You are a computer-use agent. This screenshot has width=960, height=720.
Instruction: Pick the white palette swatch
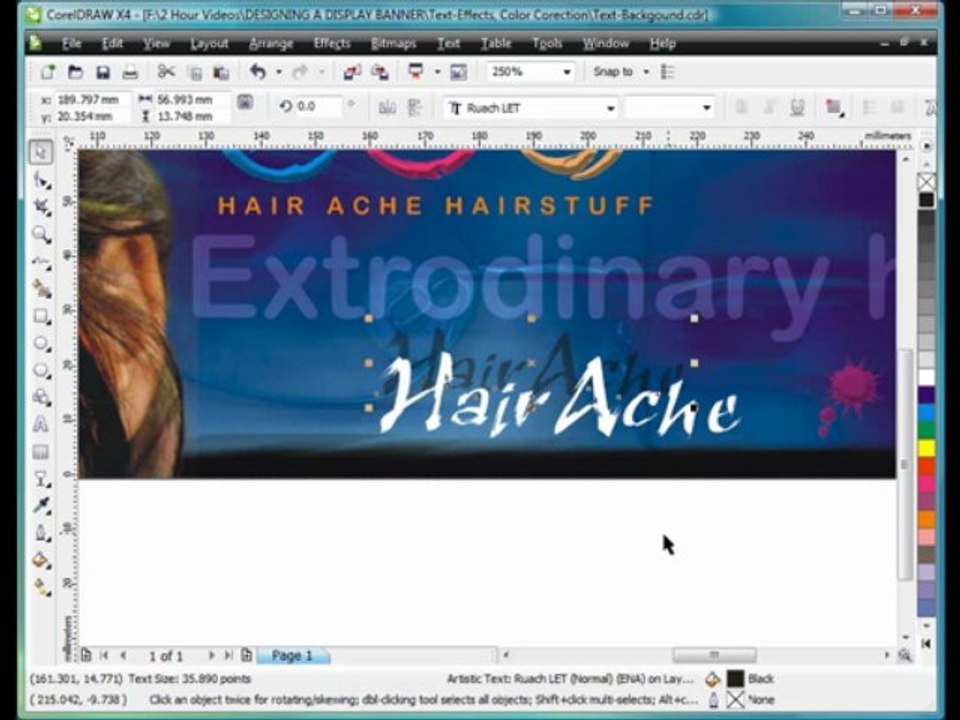(926, 377)
